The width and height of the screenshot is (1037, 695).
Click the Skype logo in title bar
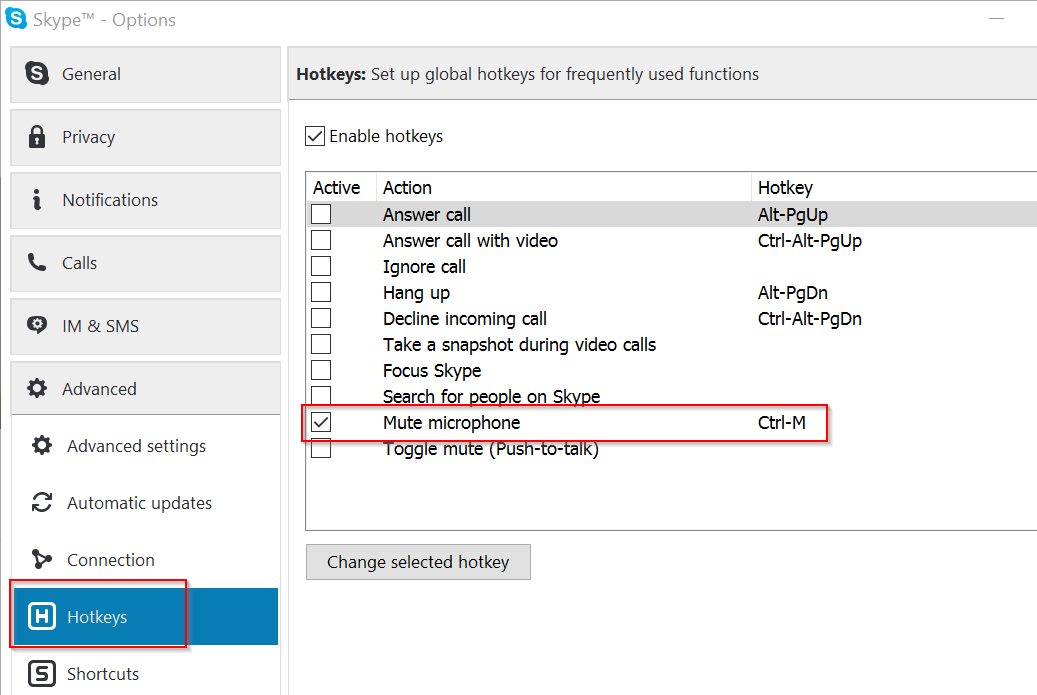click(x=16, y=18)
